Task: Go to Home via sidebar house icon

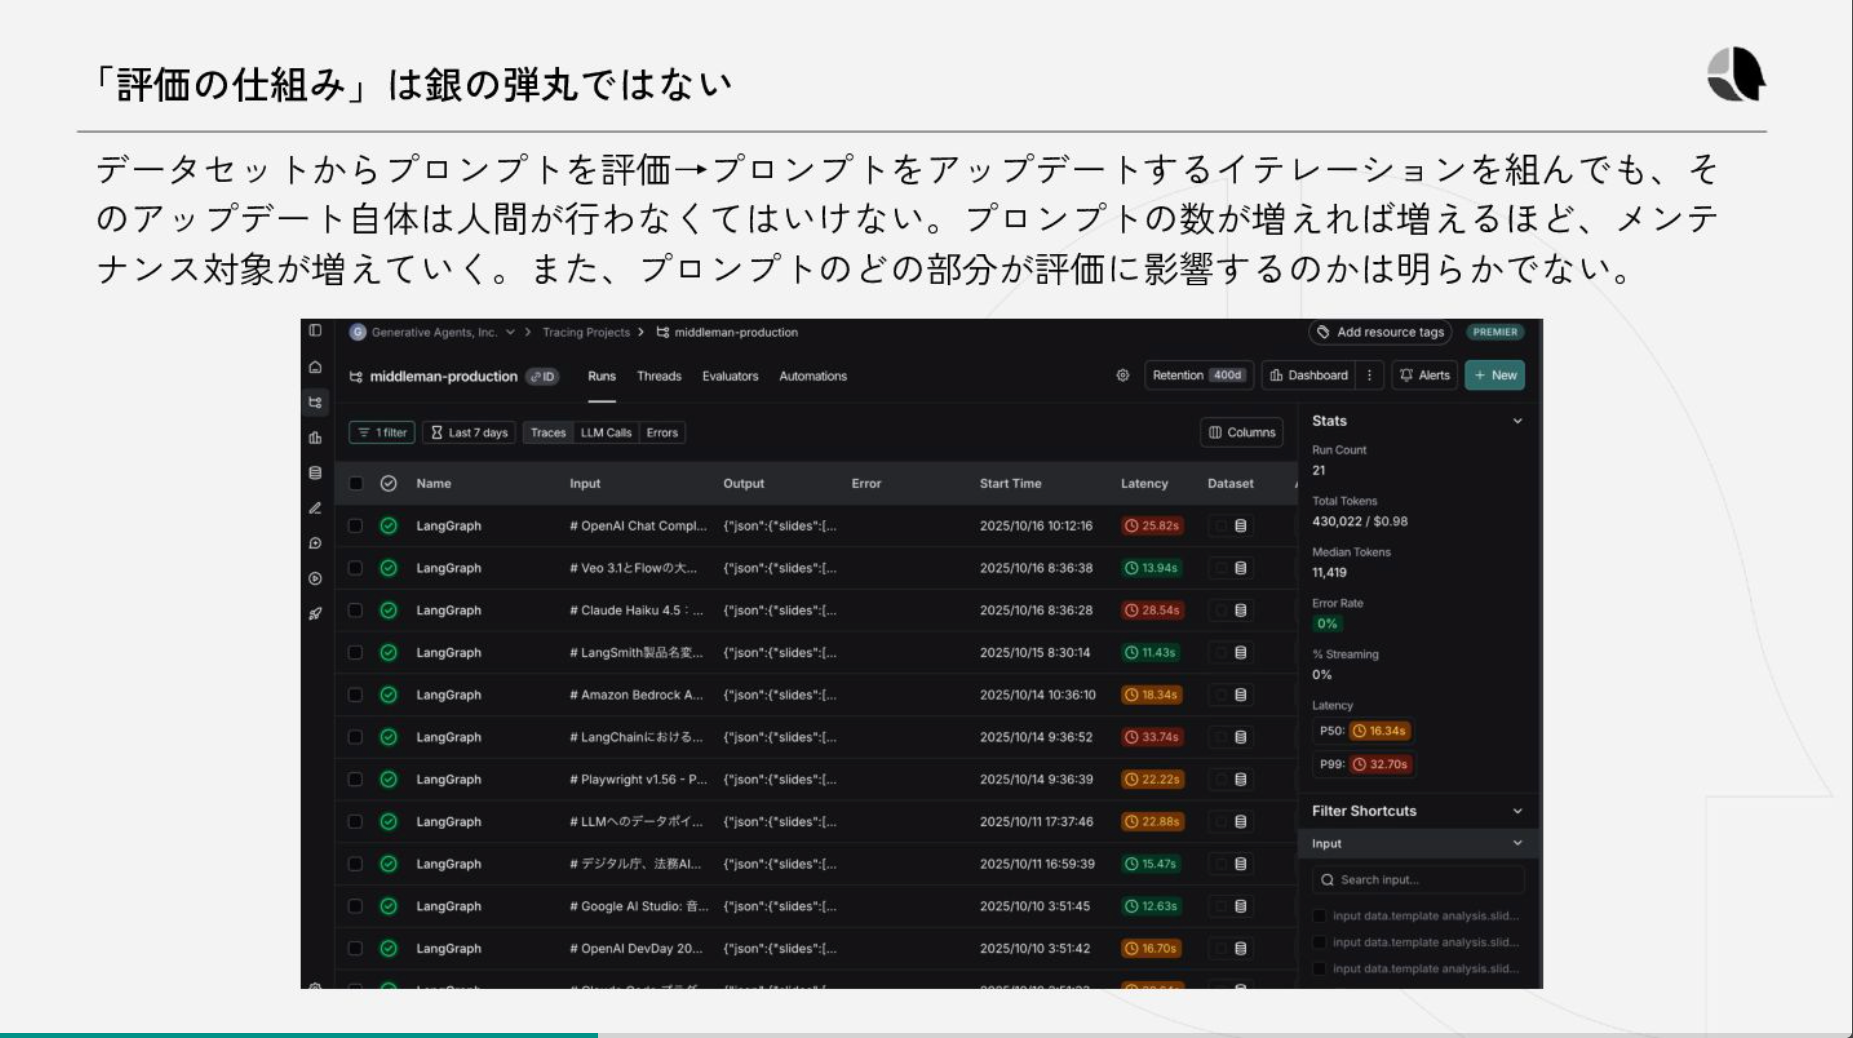Action: tap(315, 367)
